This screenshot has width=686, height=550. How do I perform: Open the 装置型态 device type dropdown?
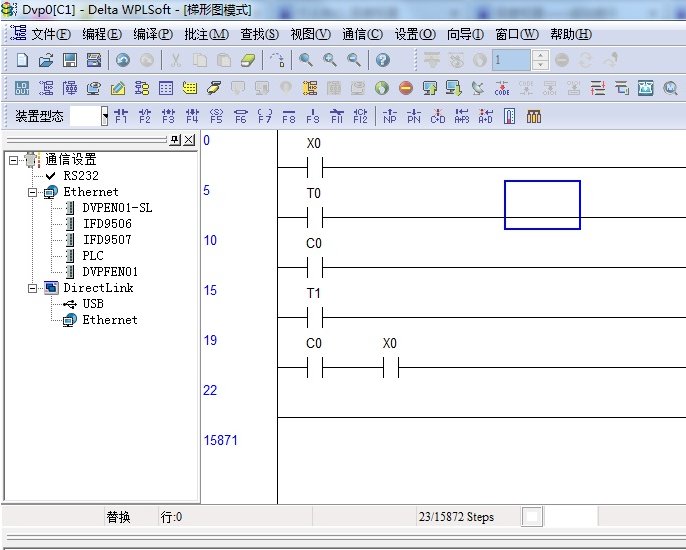[105, 116]
